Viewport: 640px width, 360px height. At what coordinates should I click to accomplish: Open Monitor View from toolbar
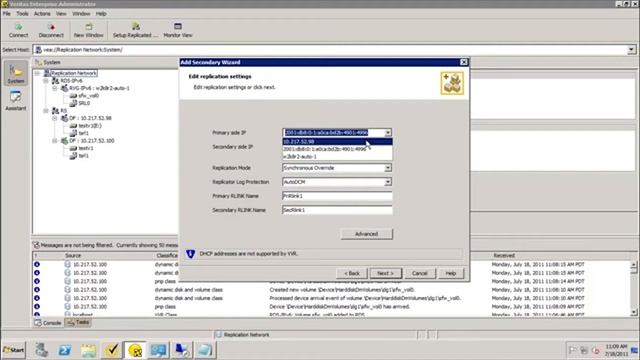[178, 30]
